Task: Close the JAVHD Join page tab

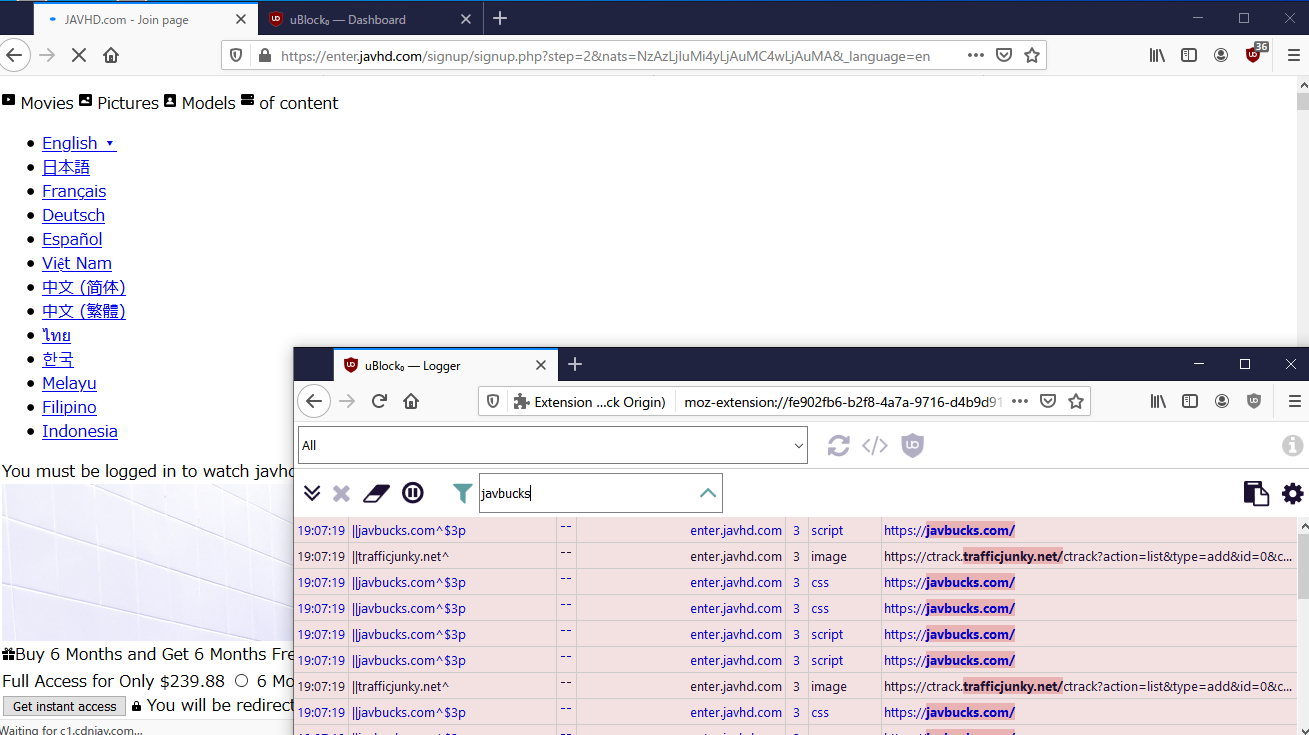Action: (x=241, y=19)
